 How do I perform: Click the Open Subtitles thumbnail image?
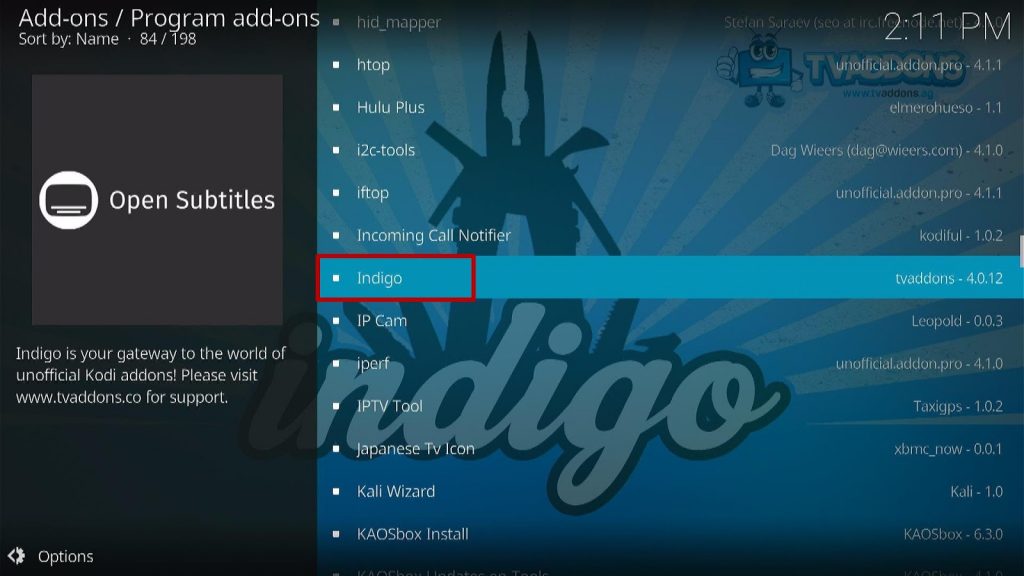click(x=157, y=199)
